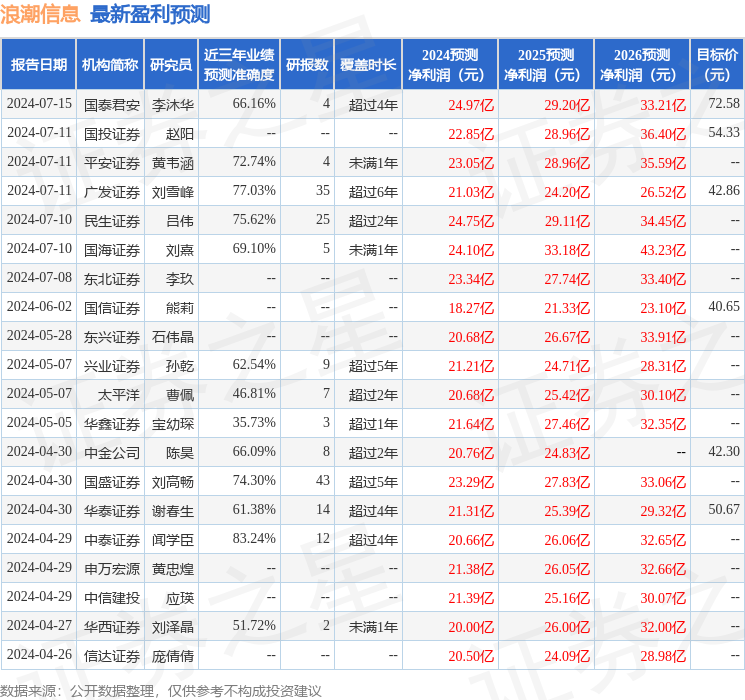Select the 中信建投 institution cell

(x=112, y=598)
